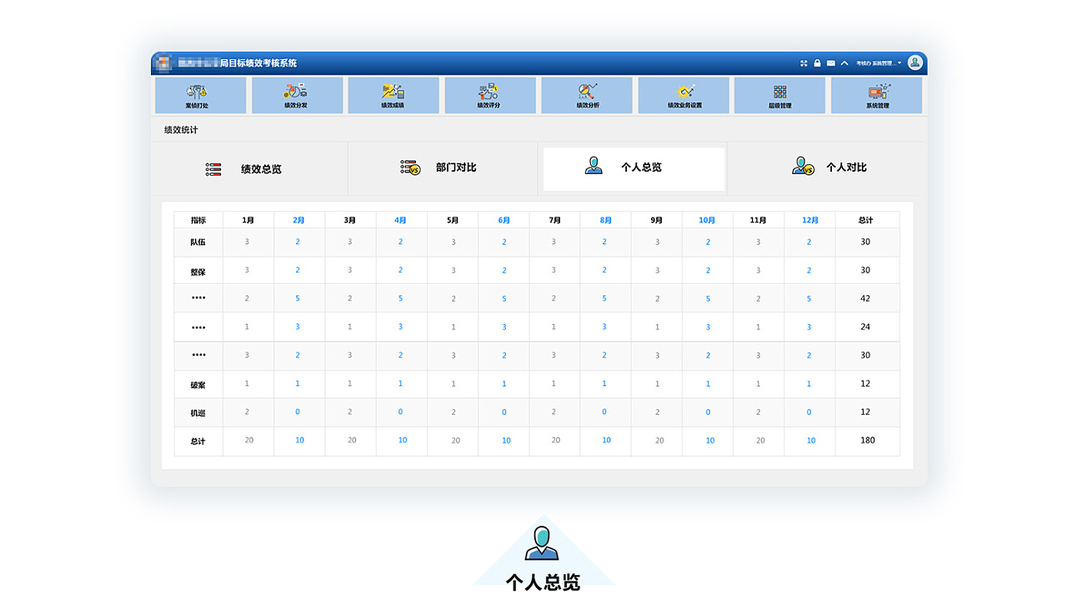Select the 机巡 row label

click(198, 414)
